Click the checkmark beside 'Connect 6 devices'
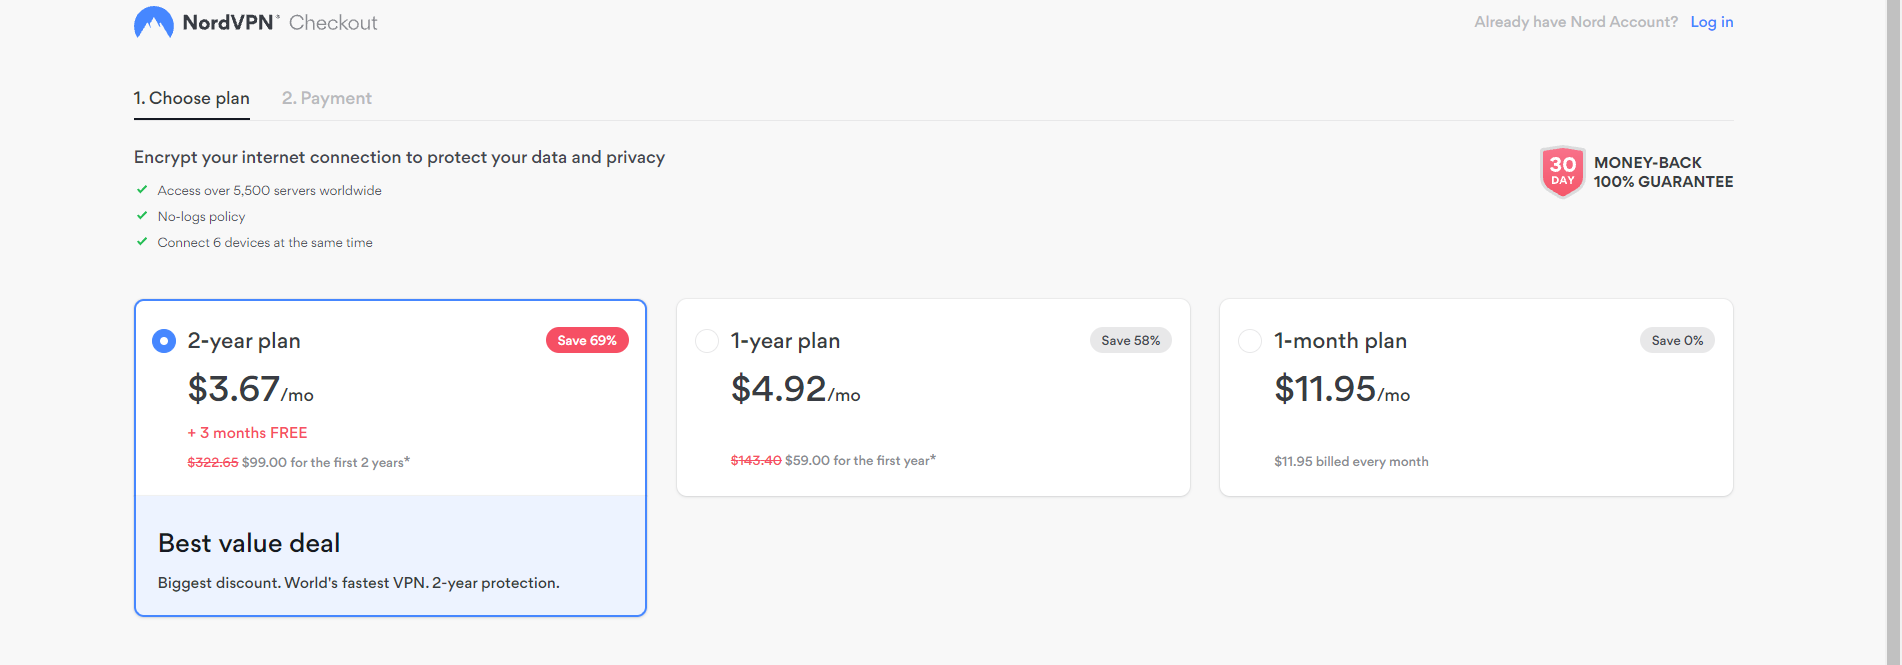 [142, 241]
